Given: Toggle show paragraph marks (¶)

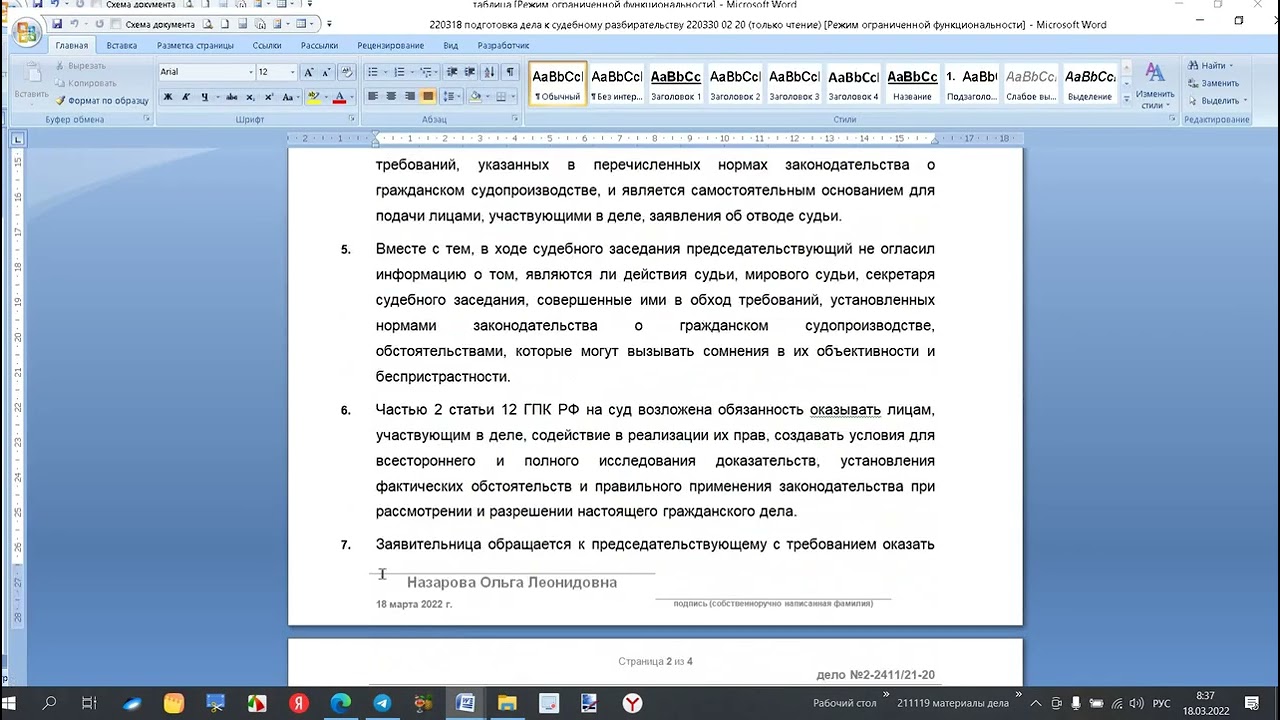Looking at the screenshot, I should click(510, 72).
